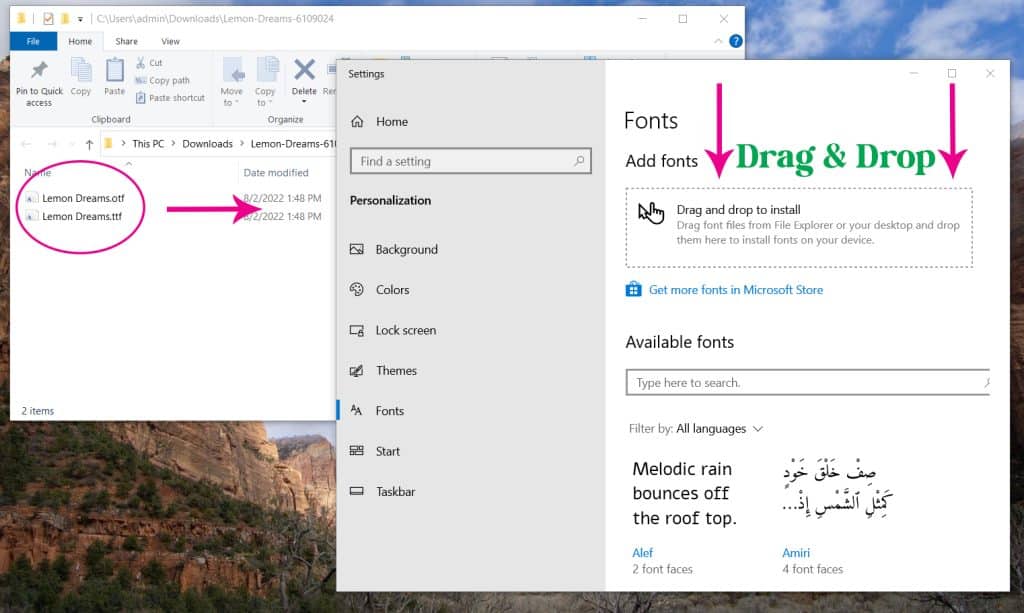Click the Explorer help question mark icon
Viewport: 1024px width, 613px height.
(735, 41)
